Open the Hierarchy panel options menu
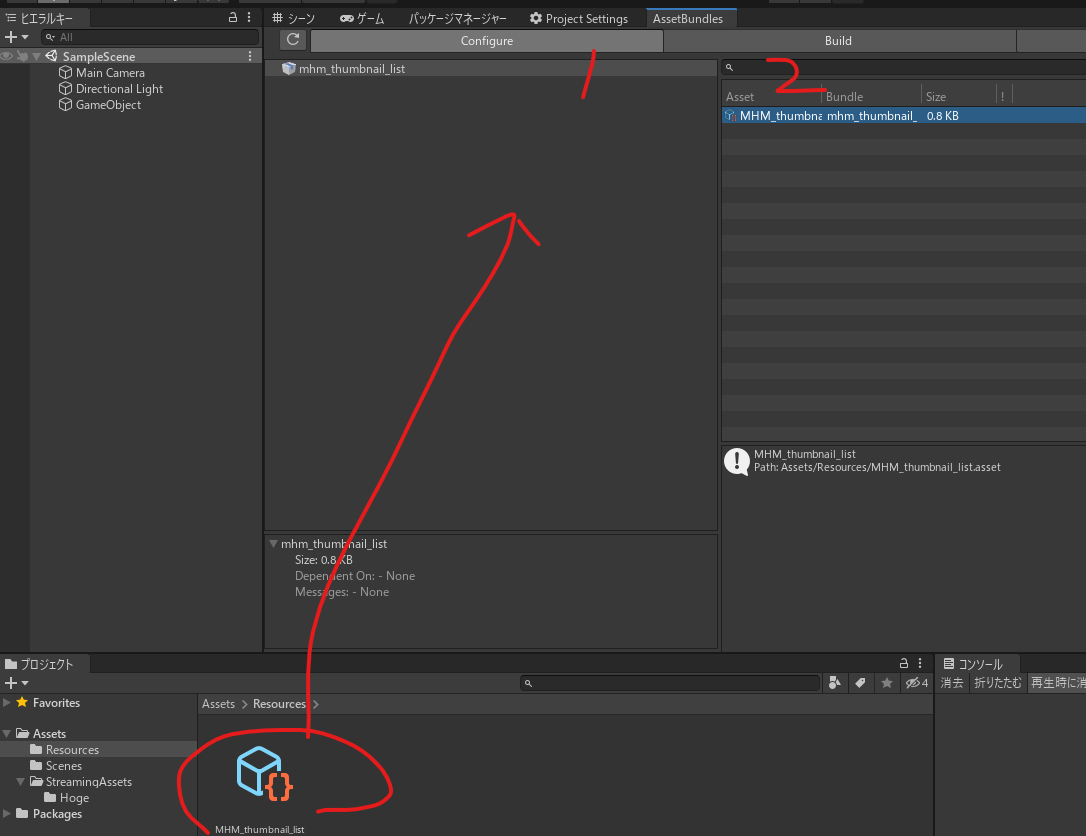The height and width of the screenshot is (836, 1086). (x=249, y=17)
